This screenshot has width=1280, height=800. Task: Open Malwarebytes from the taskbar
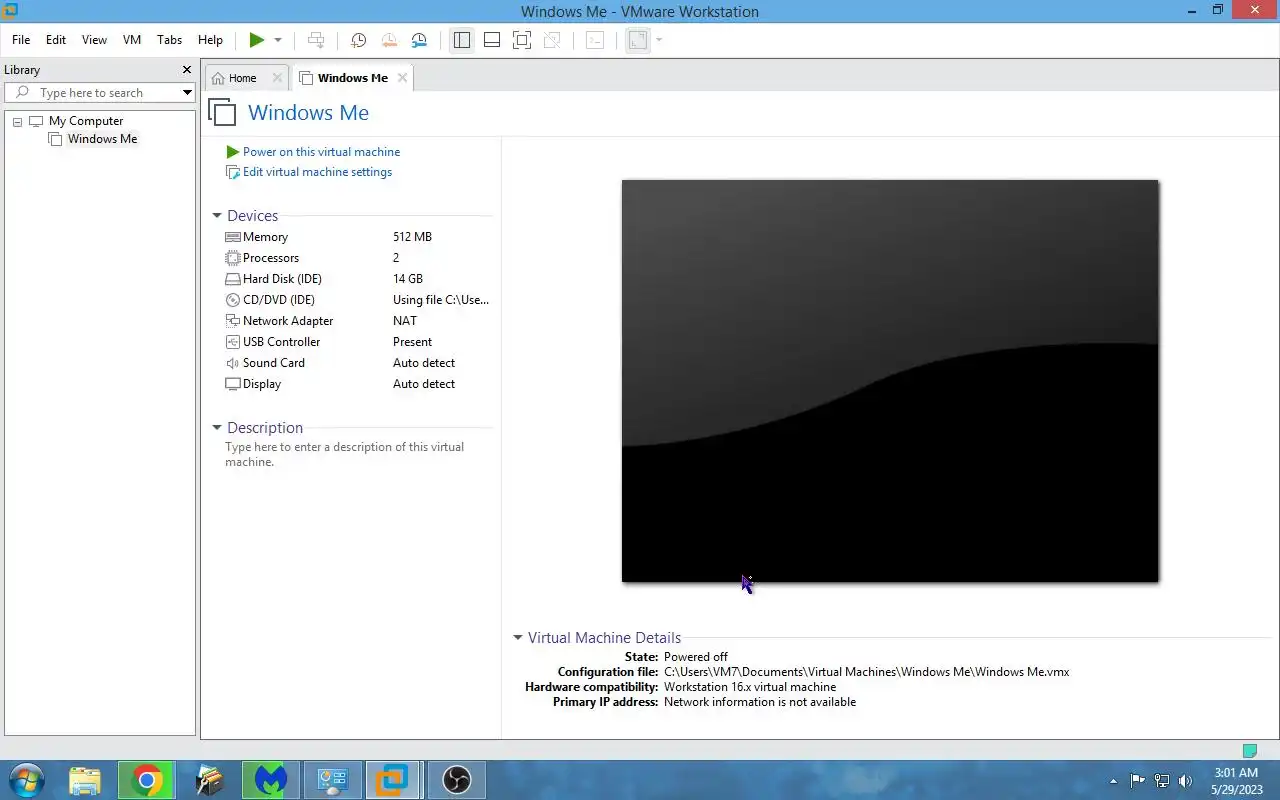[270, 780]
